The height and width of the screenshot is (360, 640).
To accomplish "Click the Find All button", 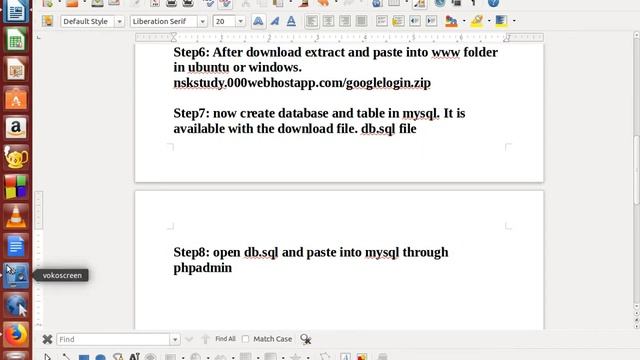I will (225, 339).
